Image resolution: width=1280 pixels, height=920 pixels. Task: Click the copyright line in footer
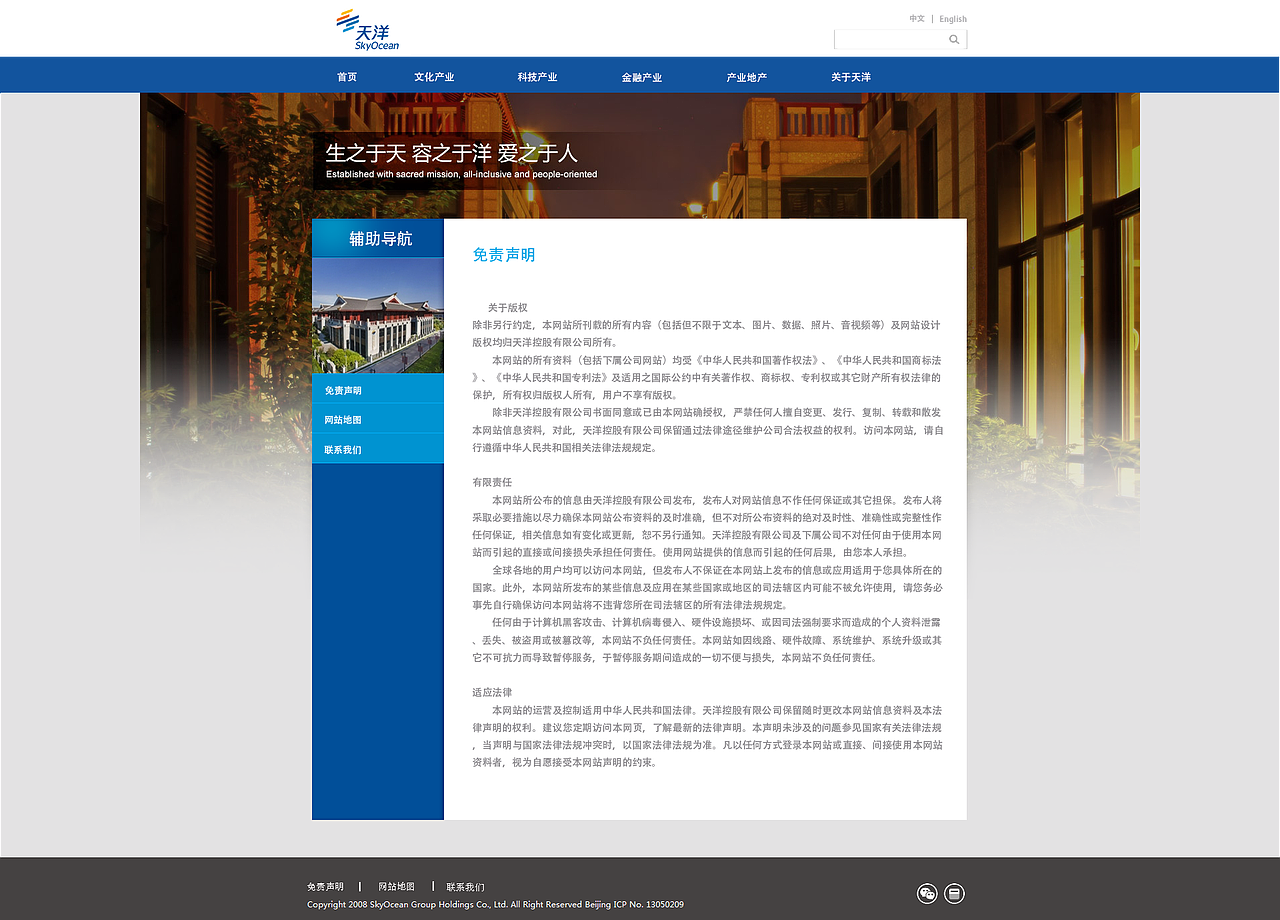[x=495, y=904]
